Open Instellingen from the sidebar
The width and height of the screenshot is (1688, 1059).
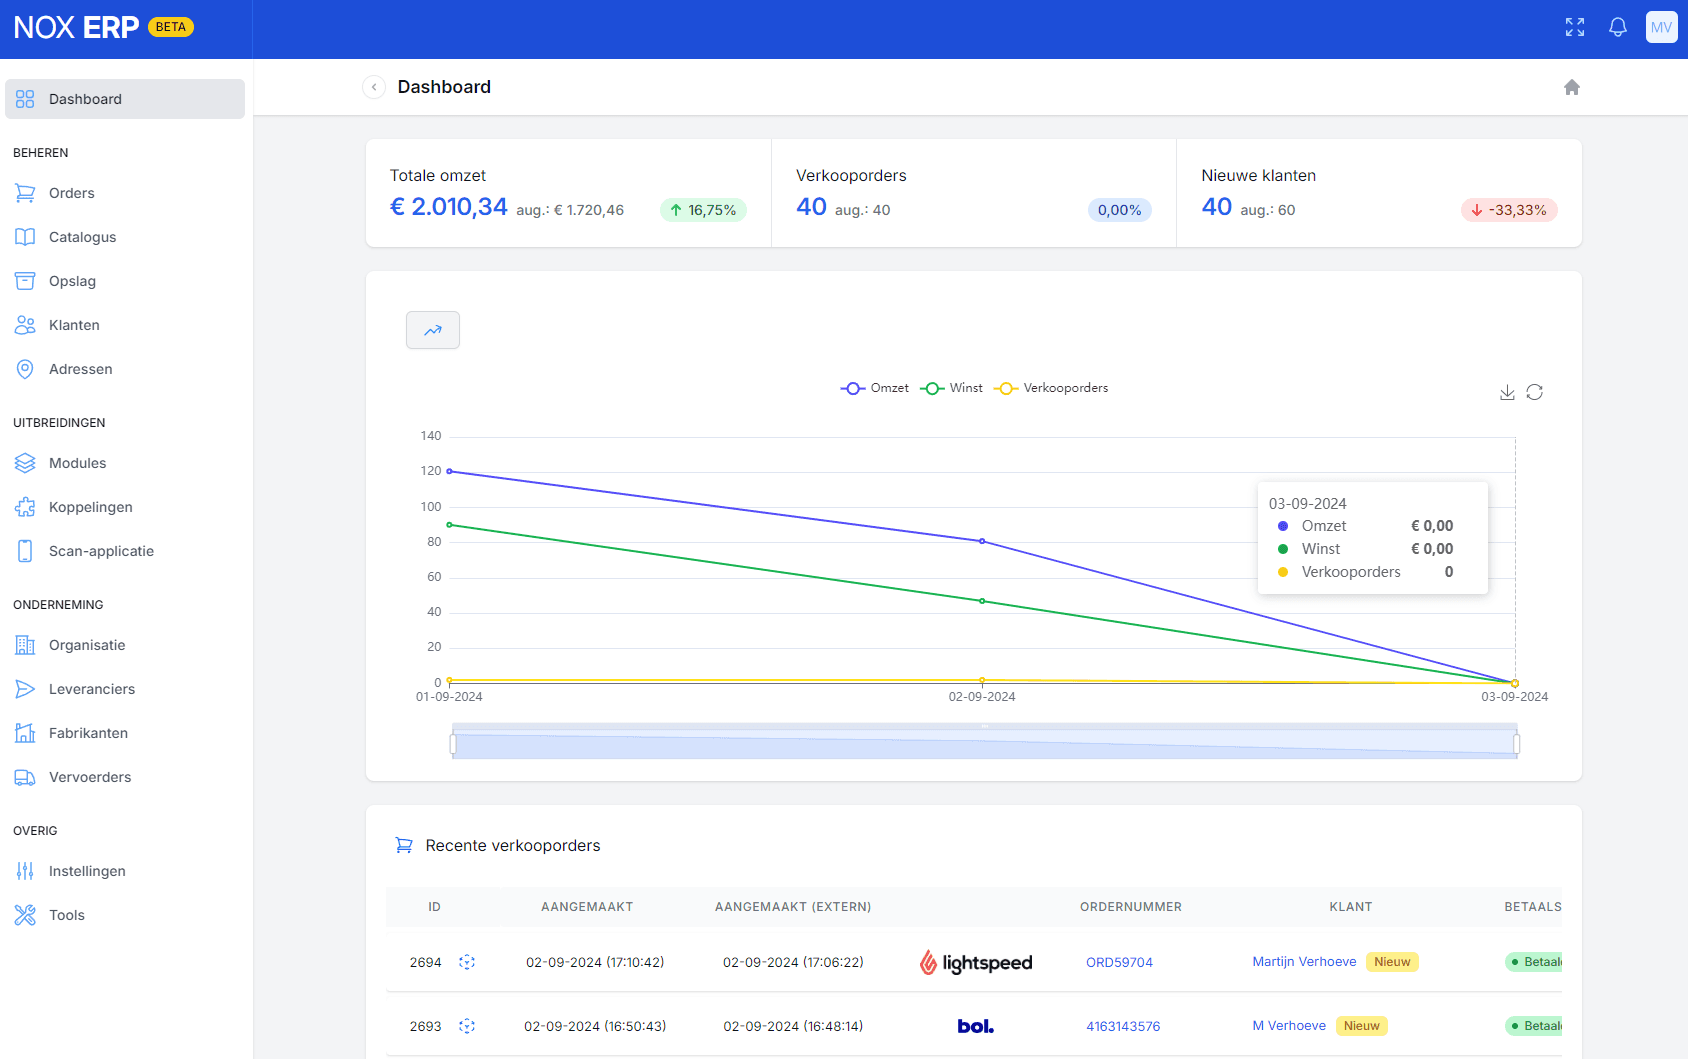click(87, 871)
